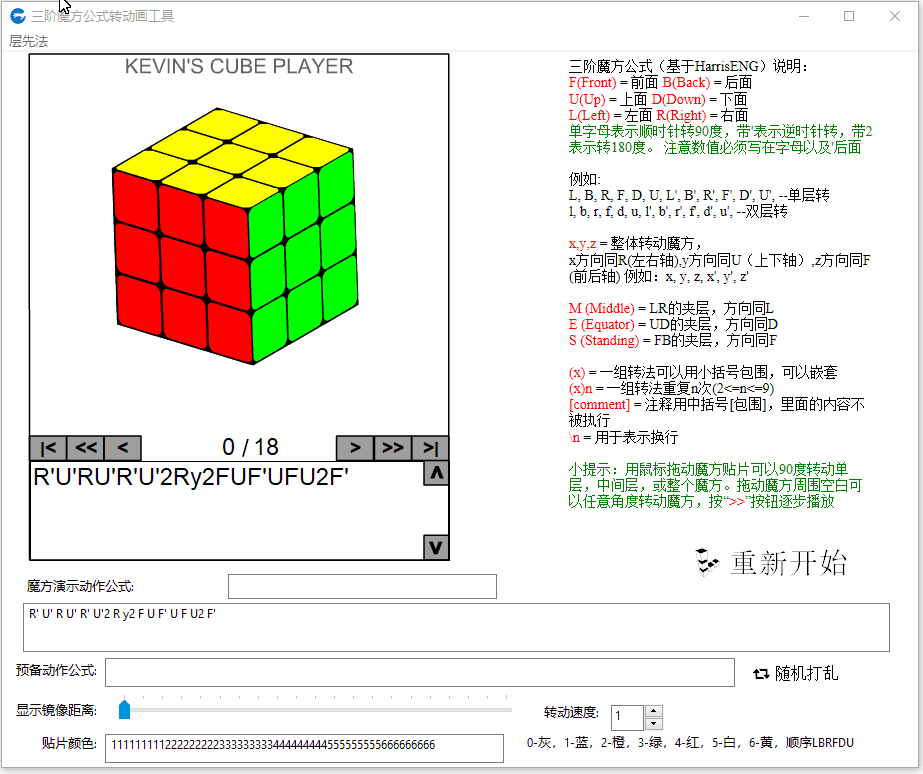
Task: Click the U(Up) notation text
Action: pyautogui.click(x=587, y=99)
